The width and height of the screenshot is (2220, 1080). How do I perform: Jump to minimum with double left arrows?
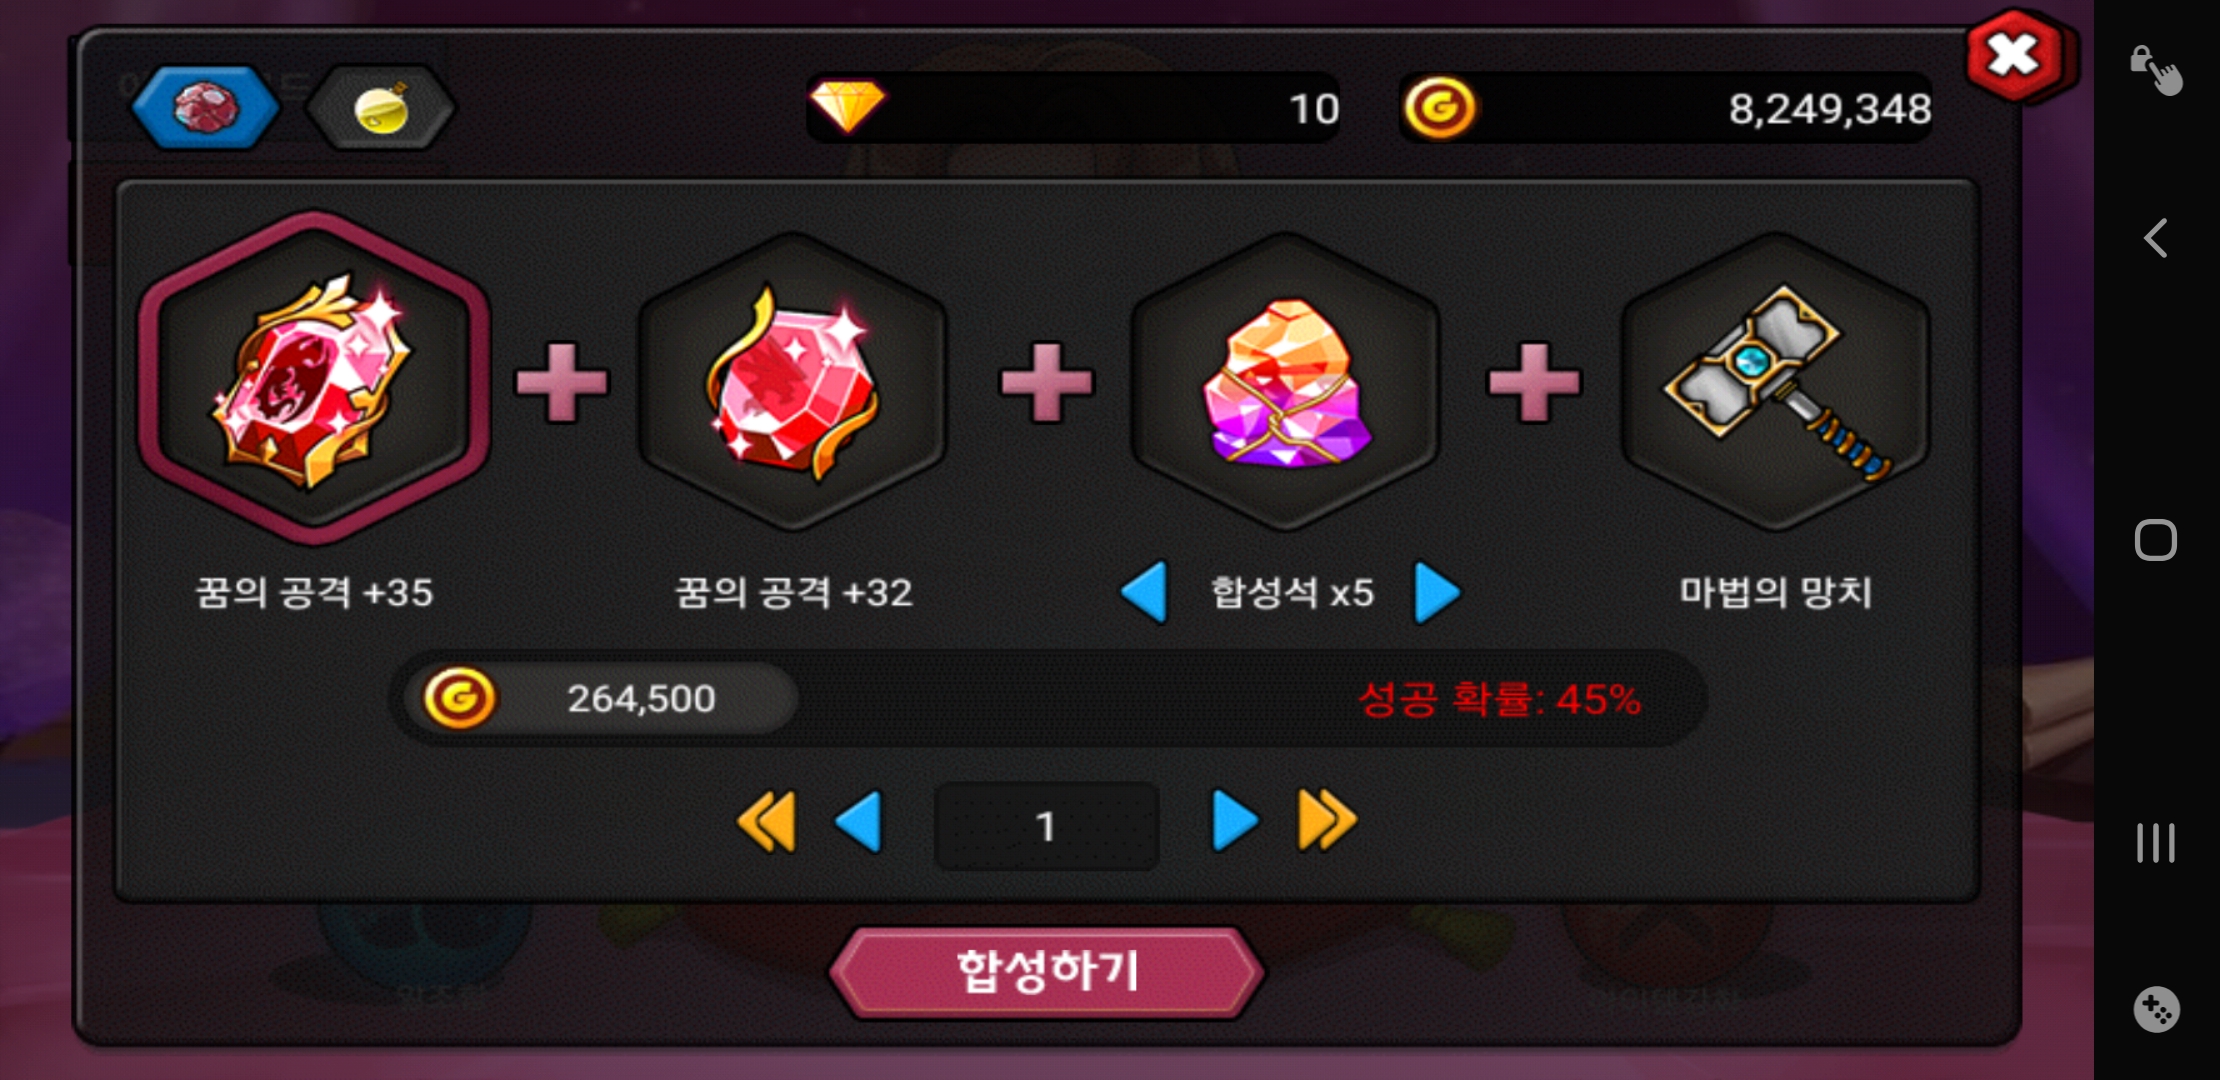(x=767, y=821)
